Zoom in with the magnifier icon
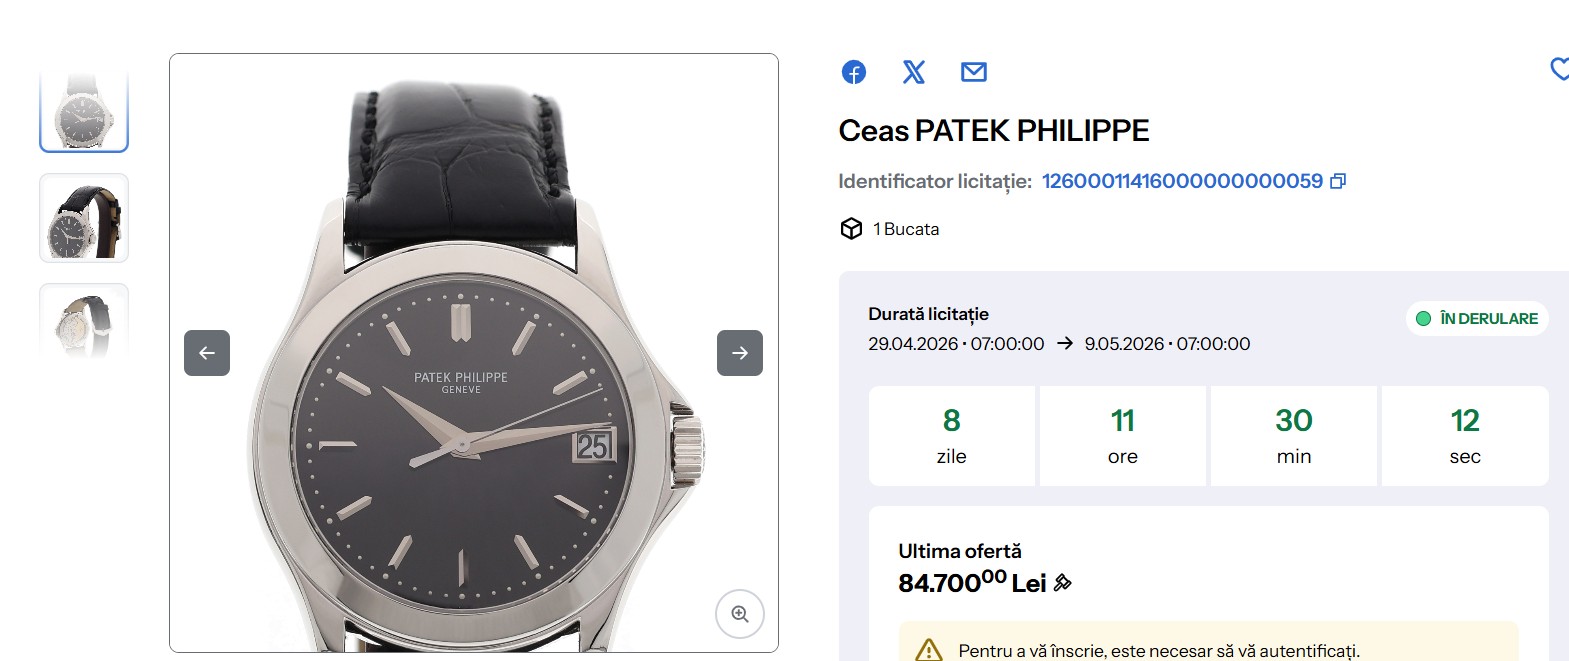This screenshot has height=661, width=1569. coord(740,614)
